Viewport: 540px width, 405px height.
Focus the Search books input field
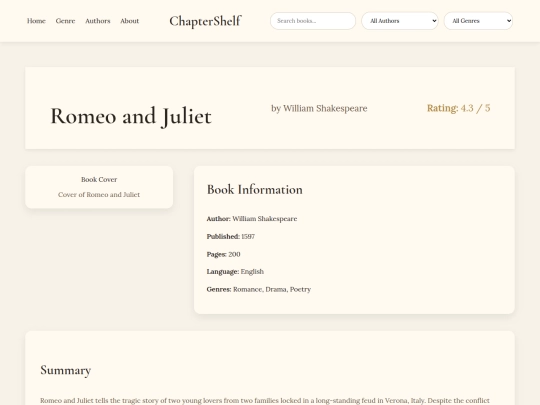(313, 21)
